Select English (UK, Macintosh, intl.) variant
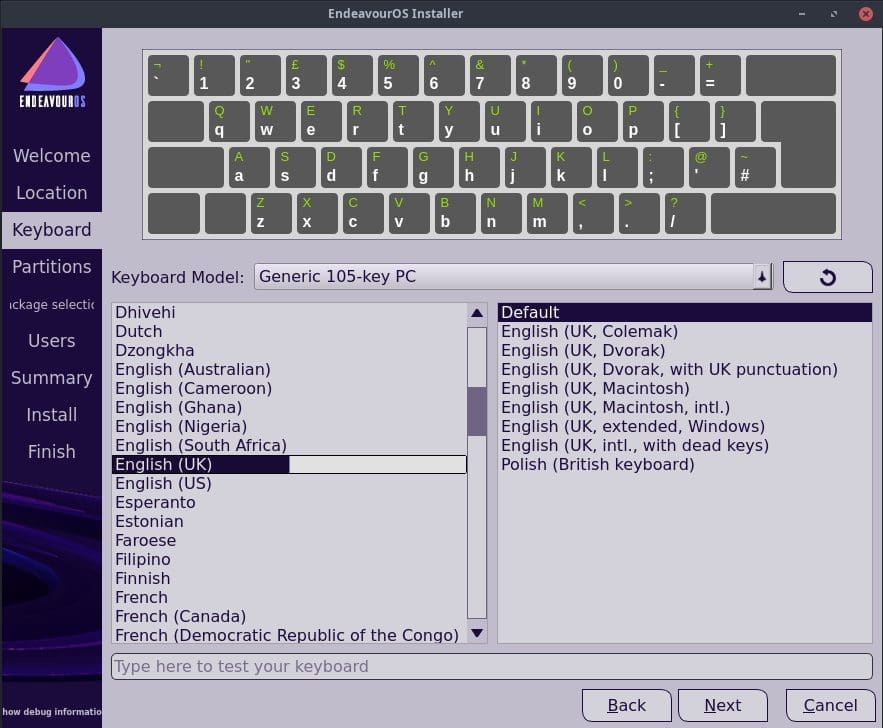This screenshot has height=728, width=883. point(685,408)
